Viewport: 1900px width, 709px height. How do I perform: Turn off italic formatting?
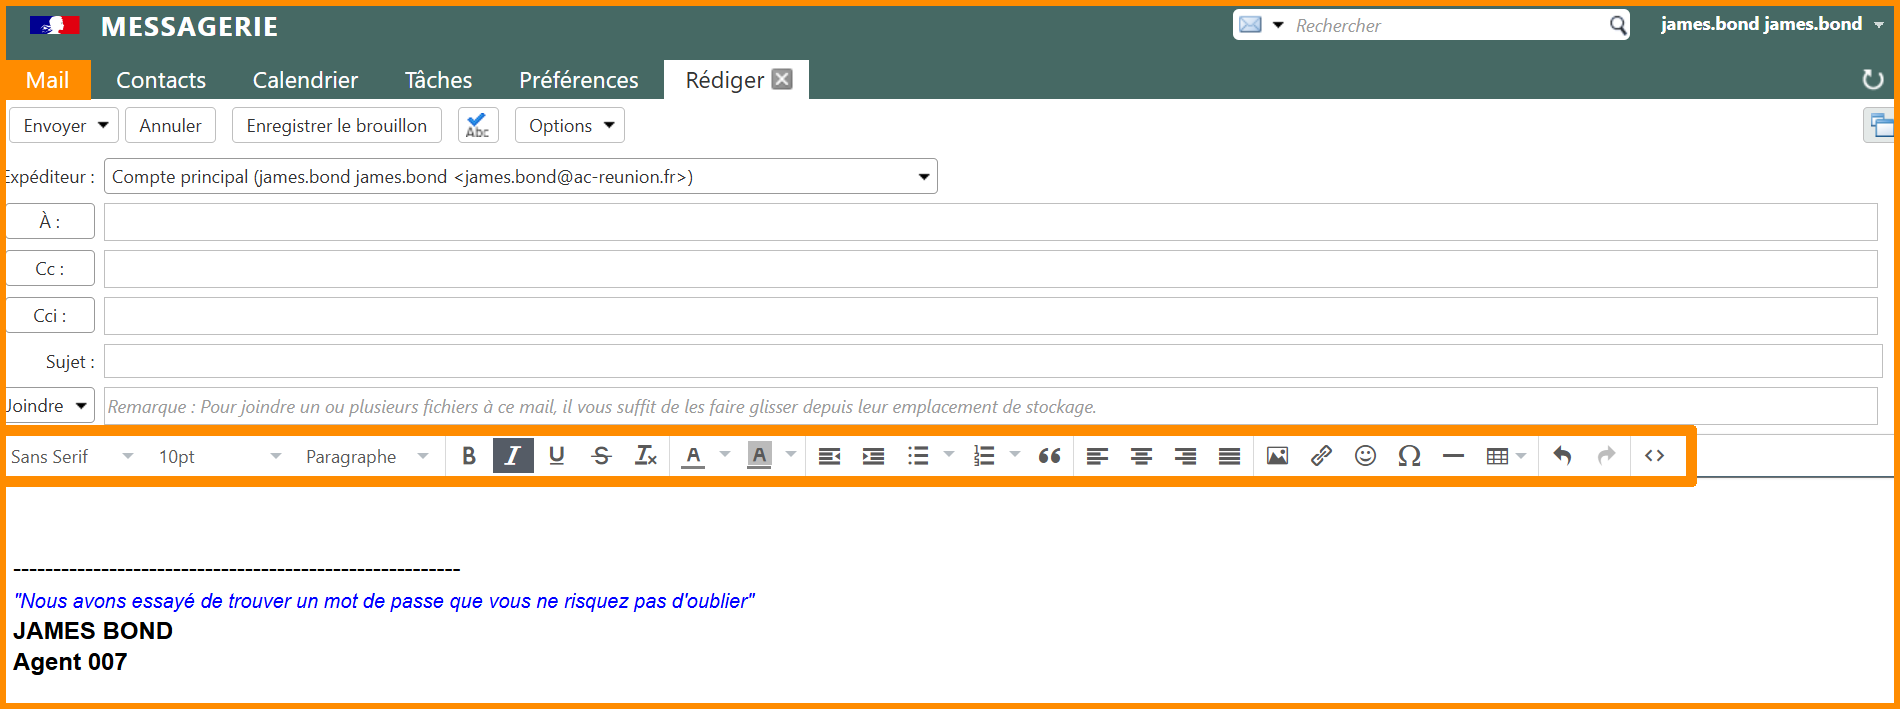(x=513, y=456)
